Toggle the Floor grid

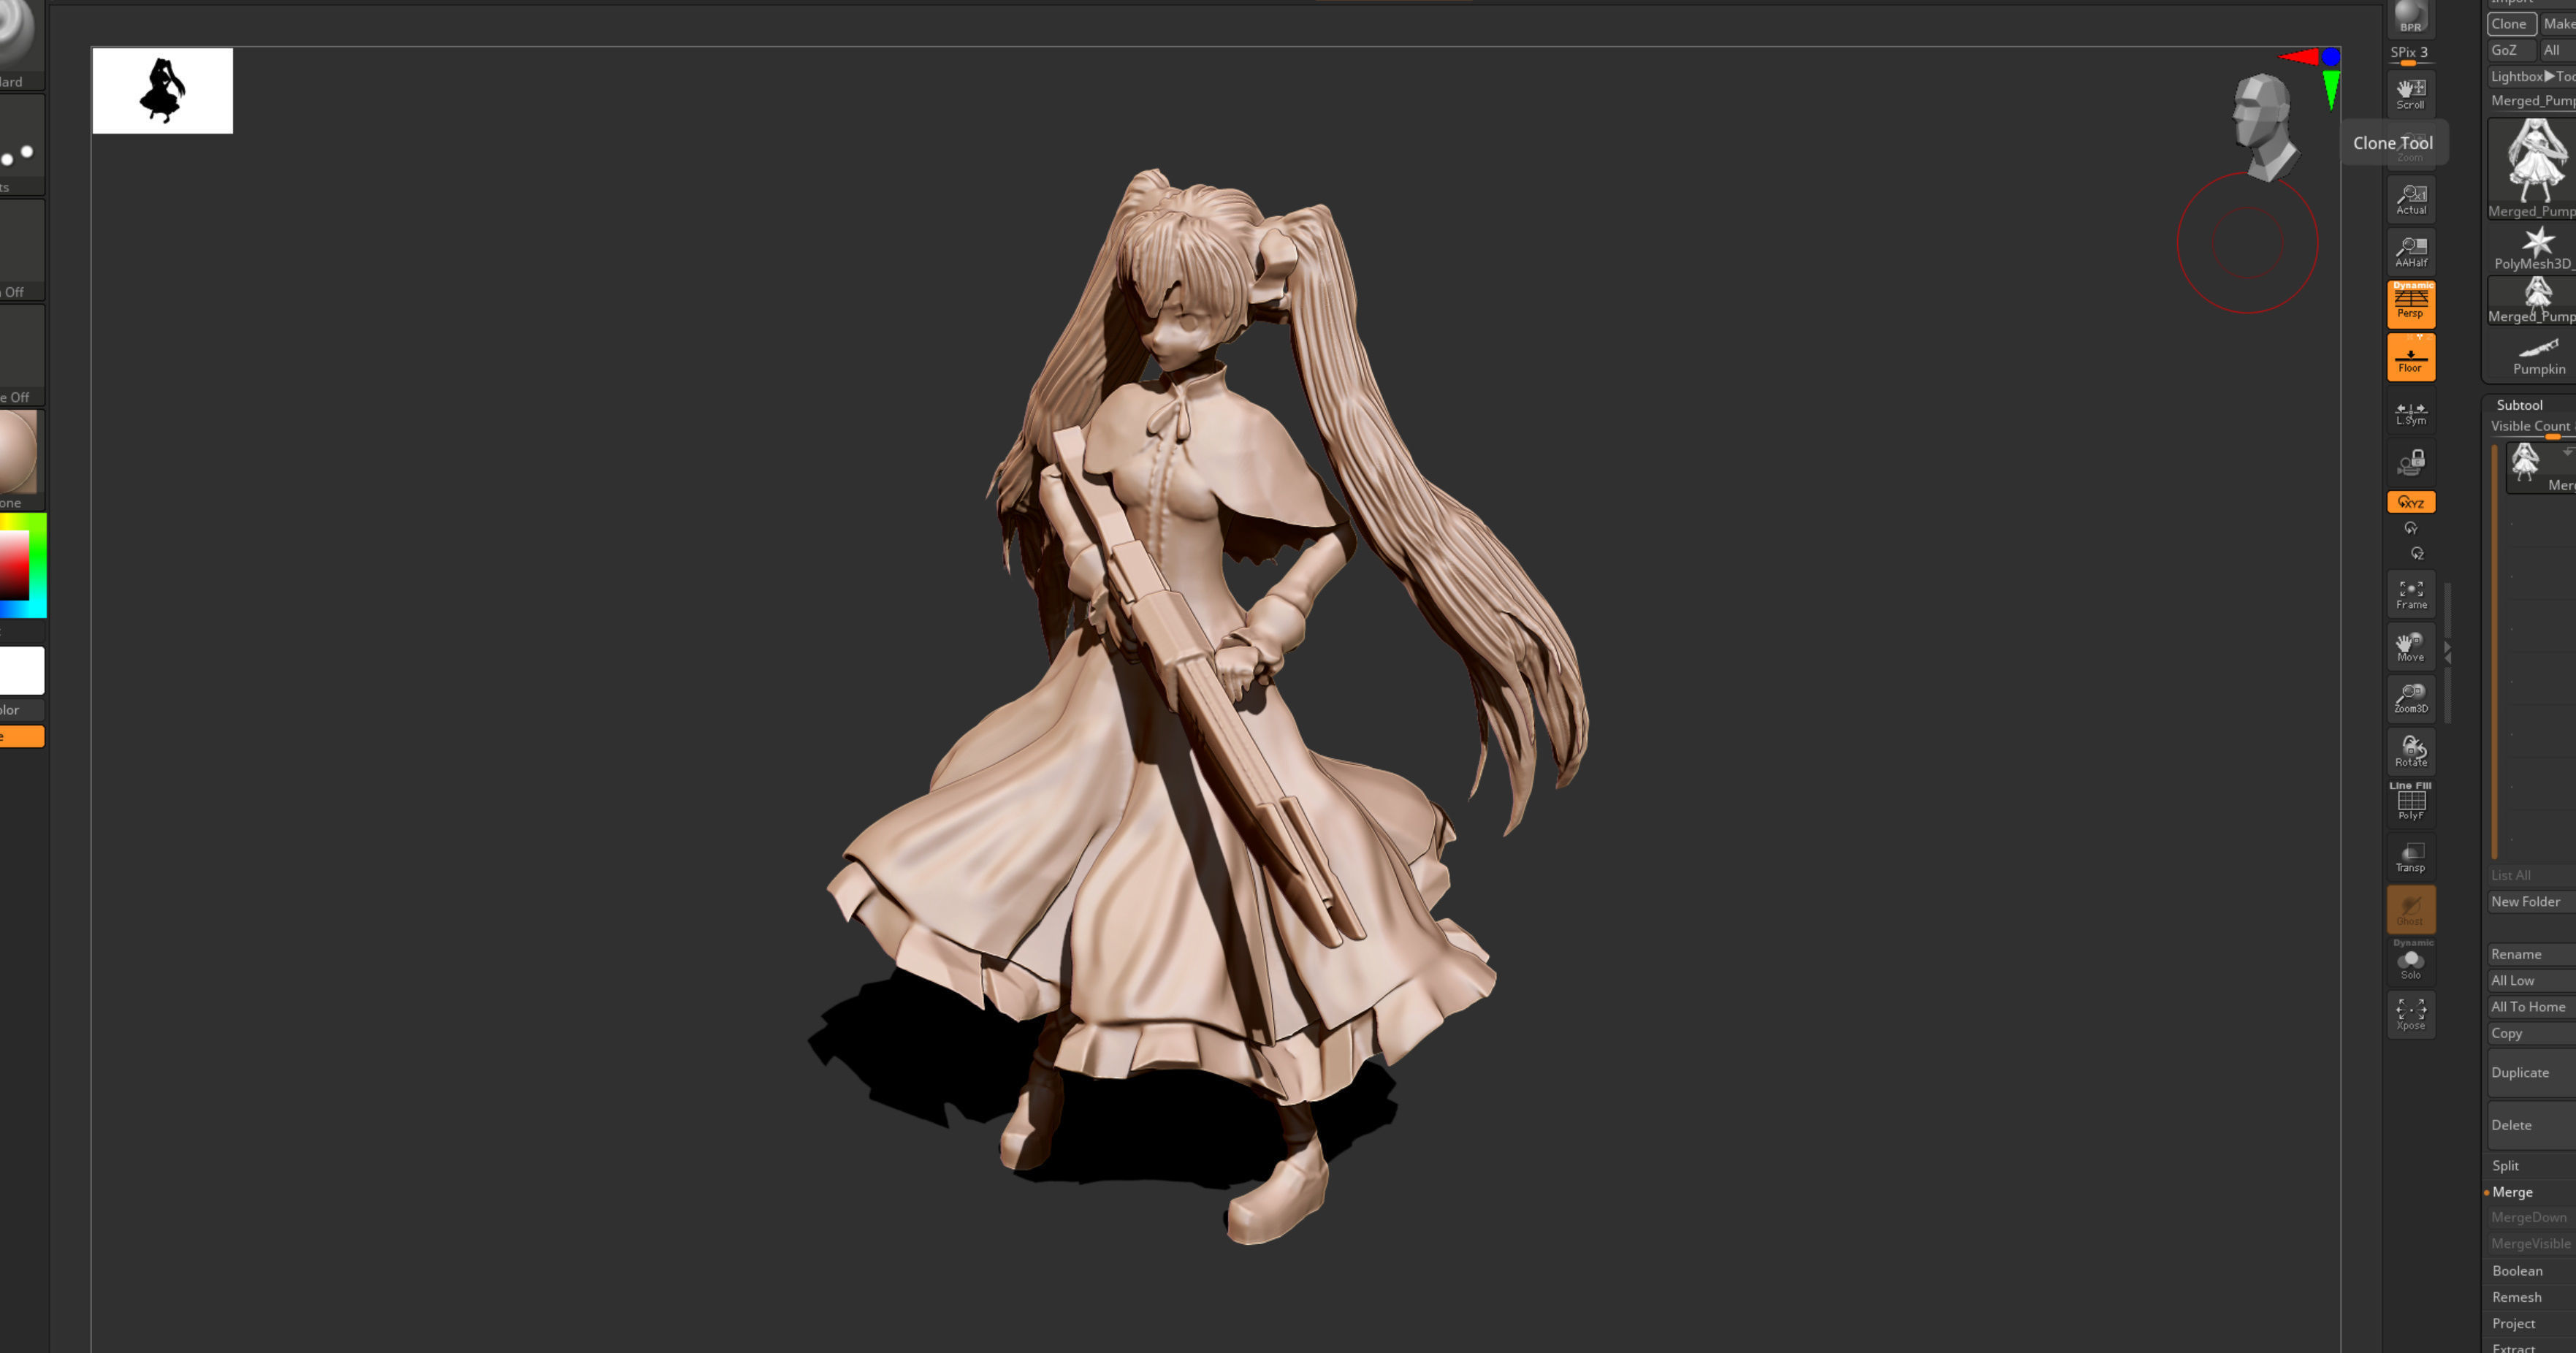coord(2411,357)
